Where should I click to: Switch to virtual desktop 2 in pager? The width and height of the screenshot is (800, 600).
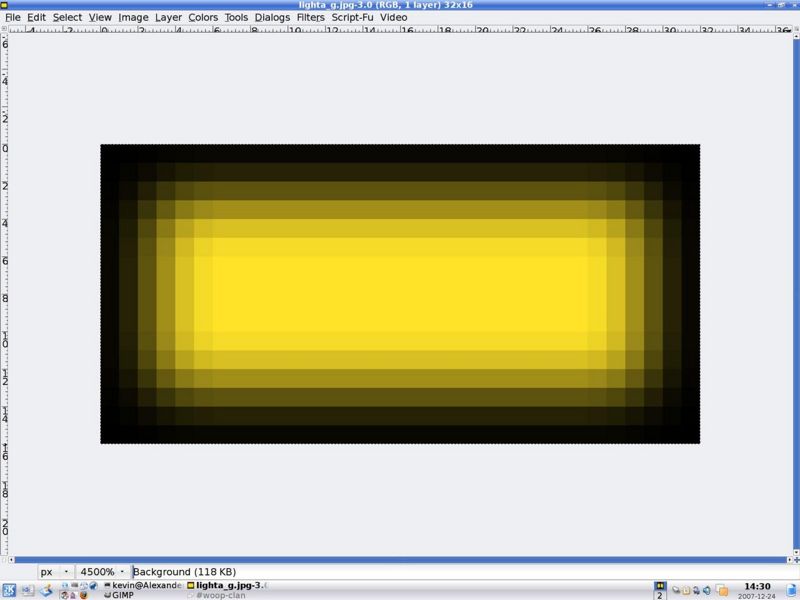(x=660, y=594)
